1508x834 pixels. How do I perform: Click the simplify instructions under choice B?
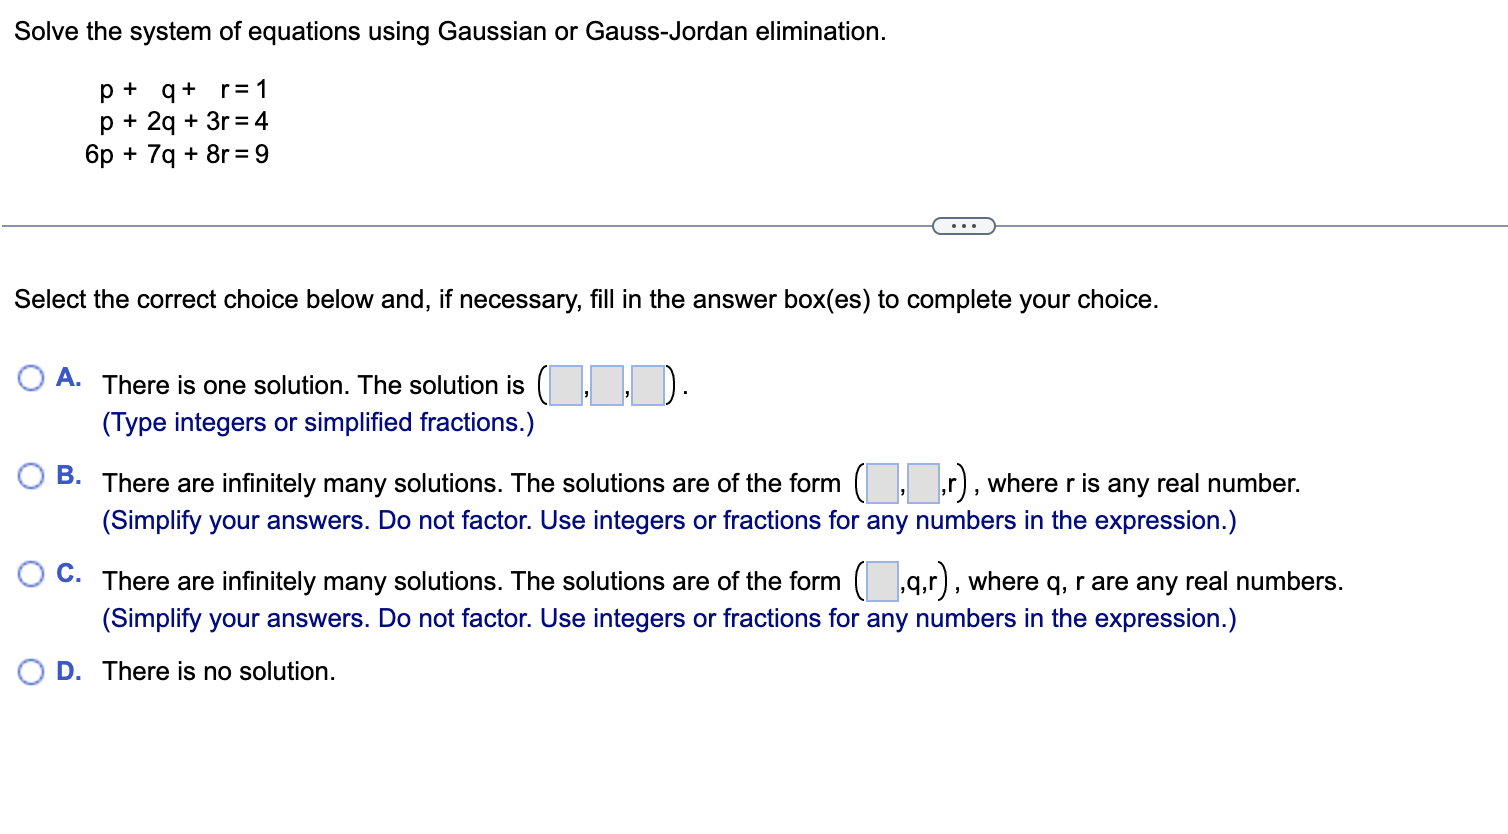pyautogui.click(x=668, y=520)
